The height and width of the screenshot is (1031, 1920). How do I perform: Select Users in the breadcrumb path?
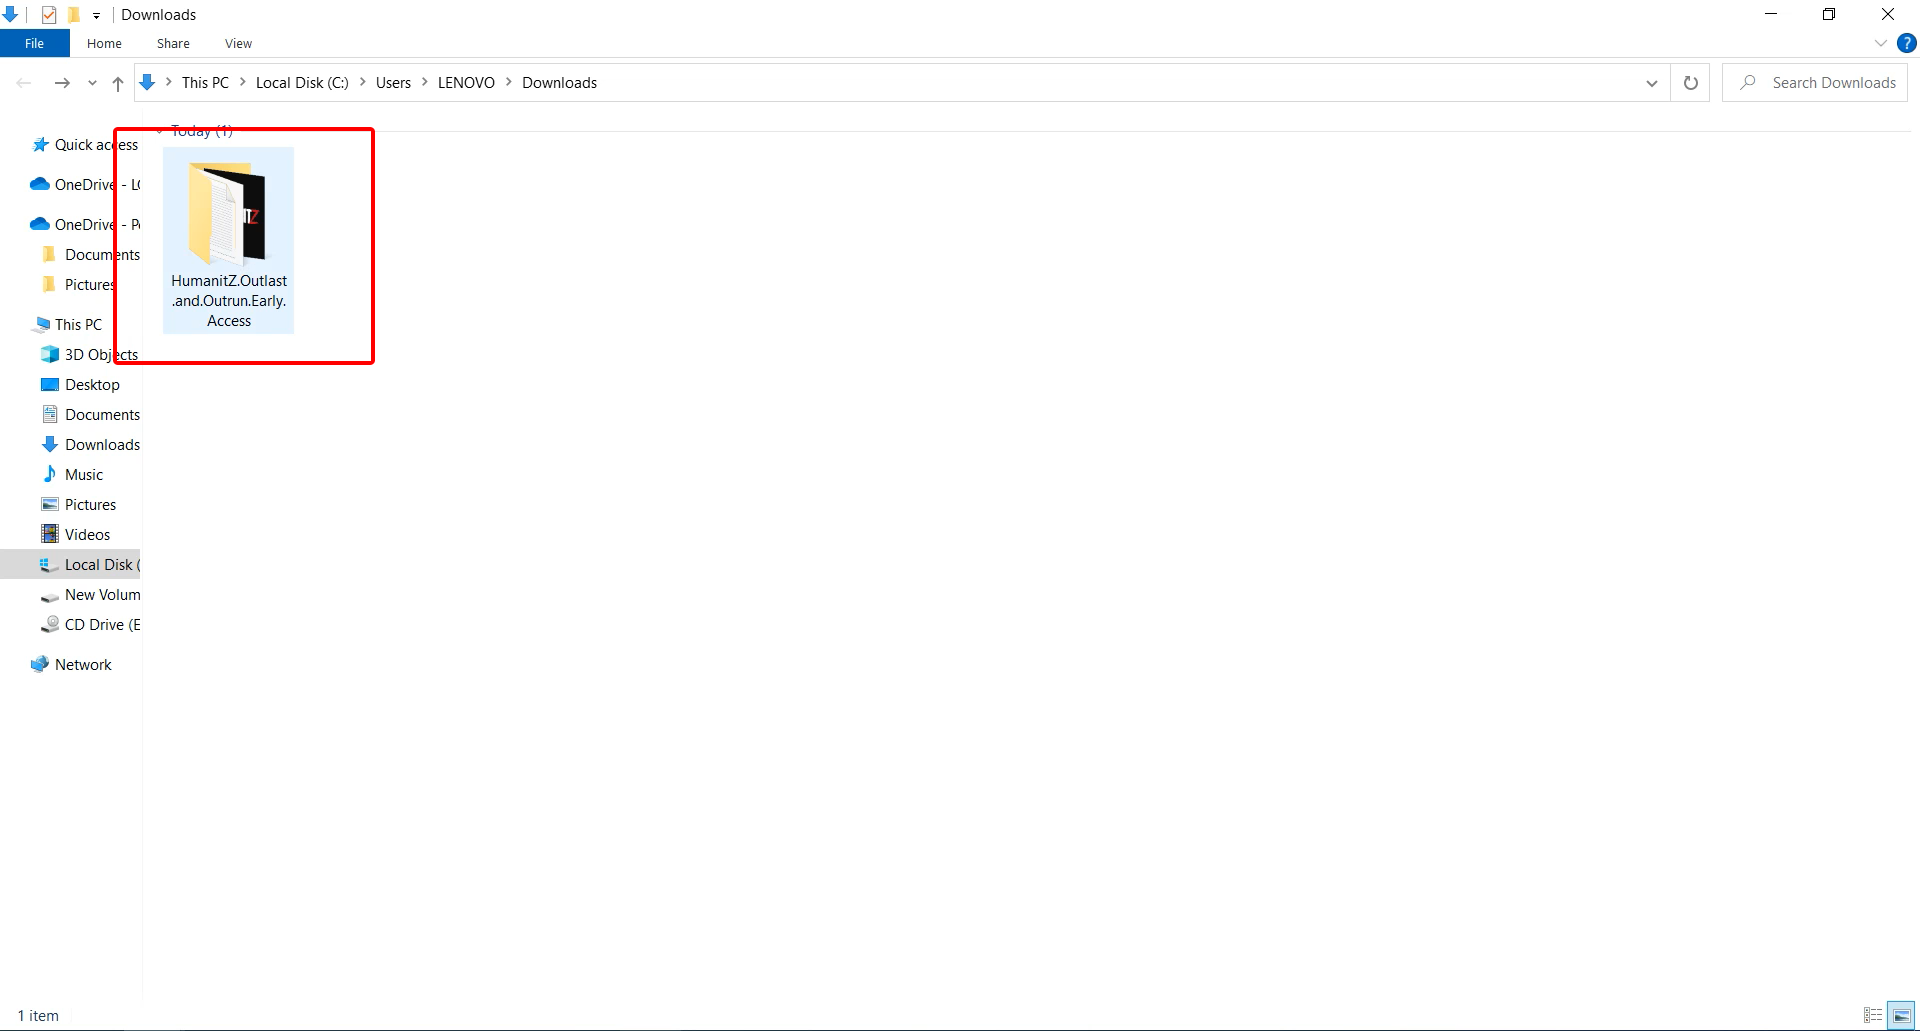click(393, 83)
